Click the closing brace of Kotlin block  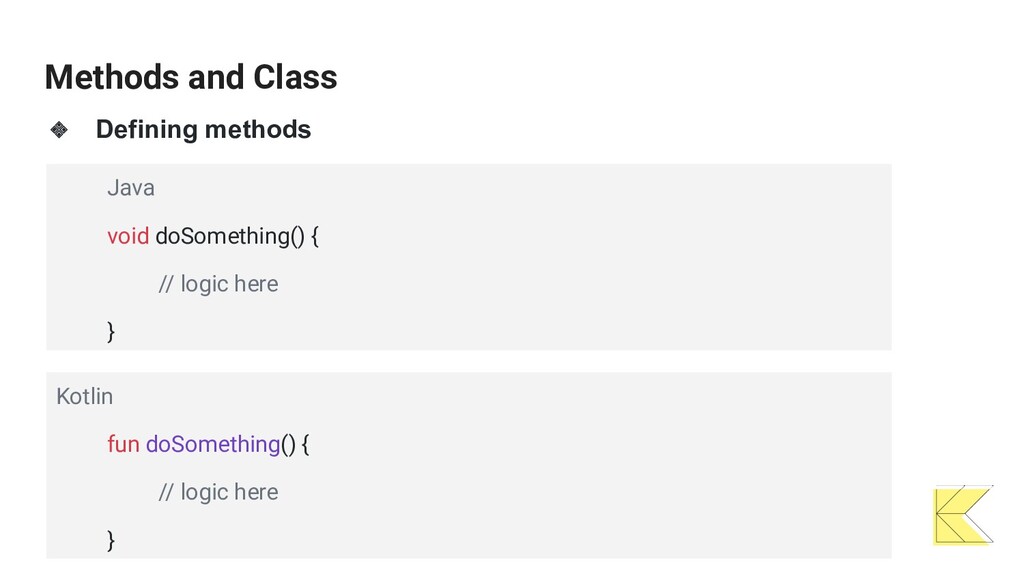click(111, 540)
